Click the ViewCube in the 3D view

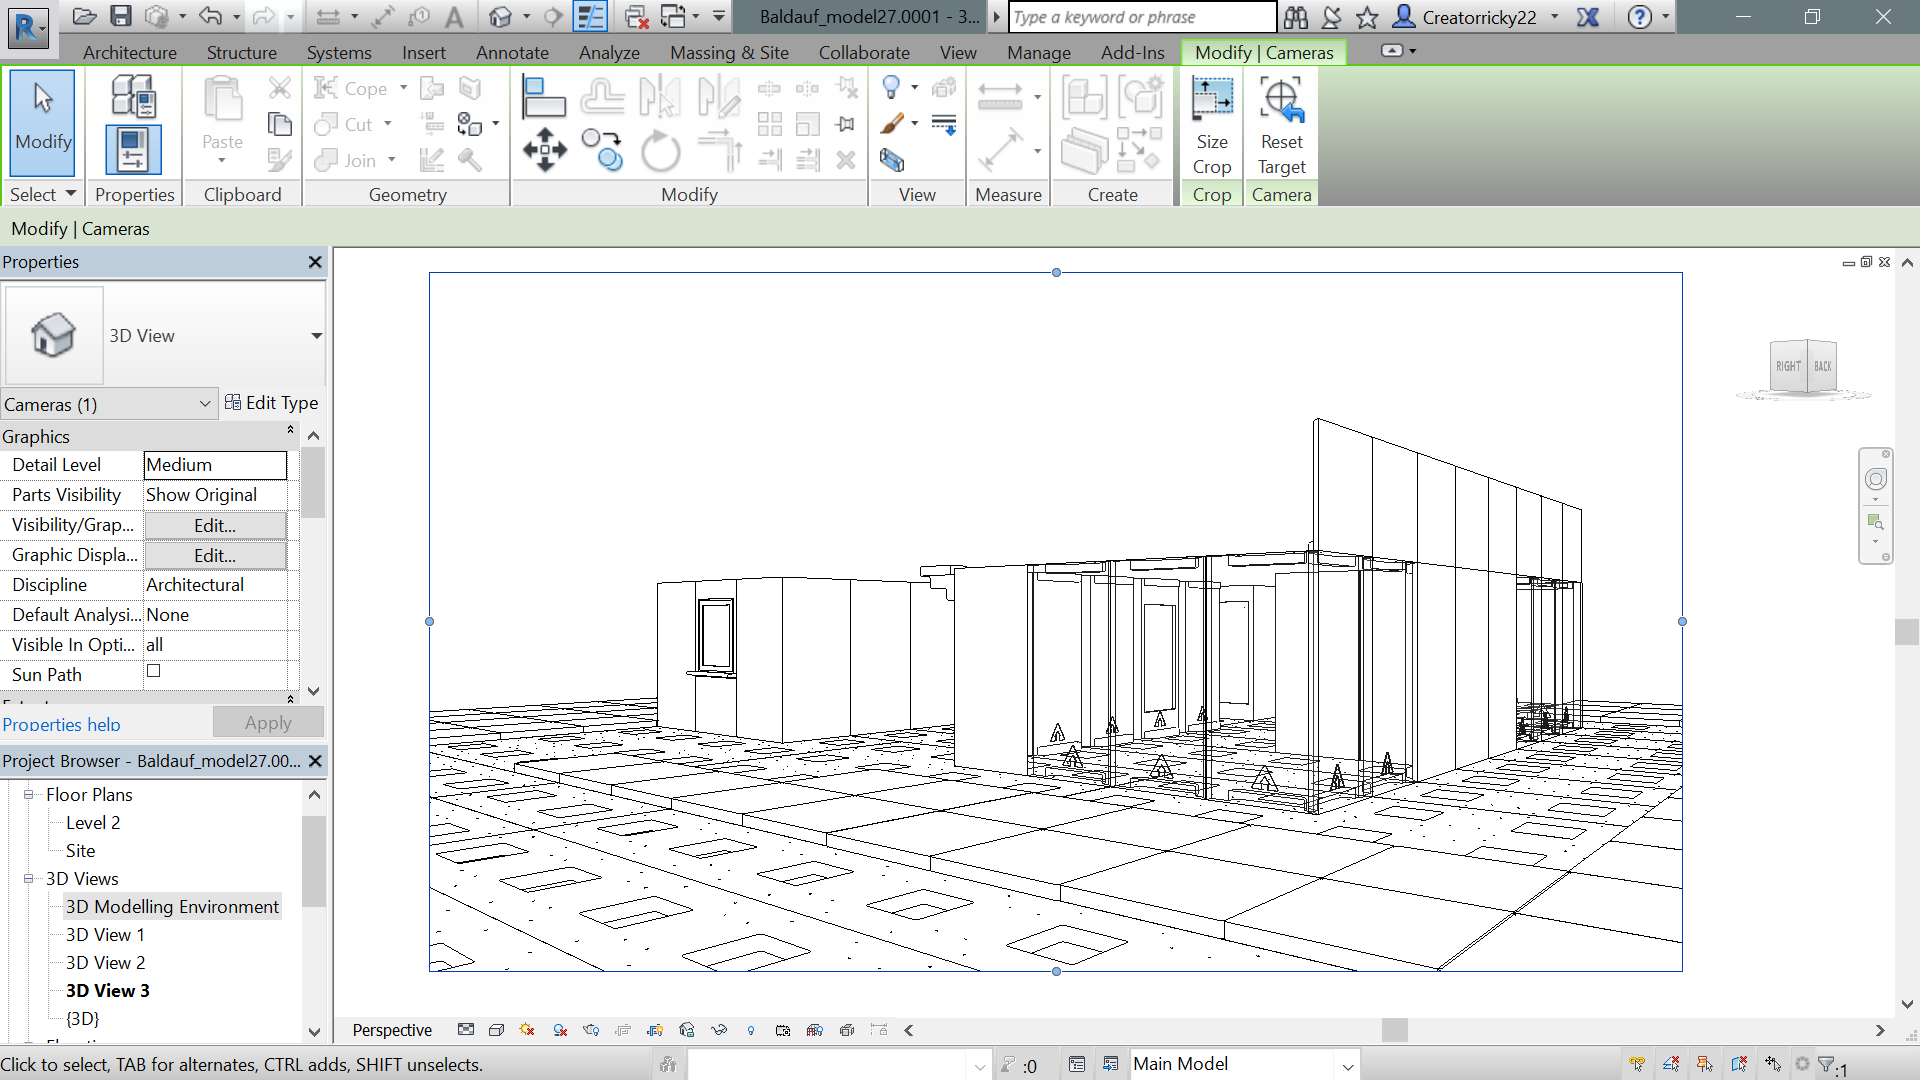tap(1805, 367)
